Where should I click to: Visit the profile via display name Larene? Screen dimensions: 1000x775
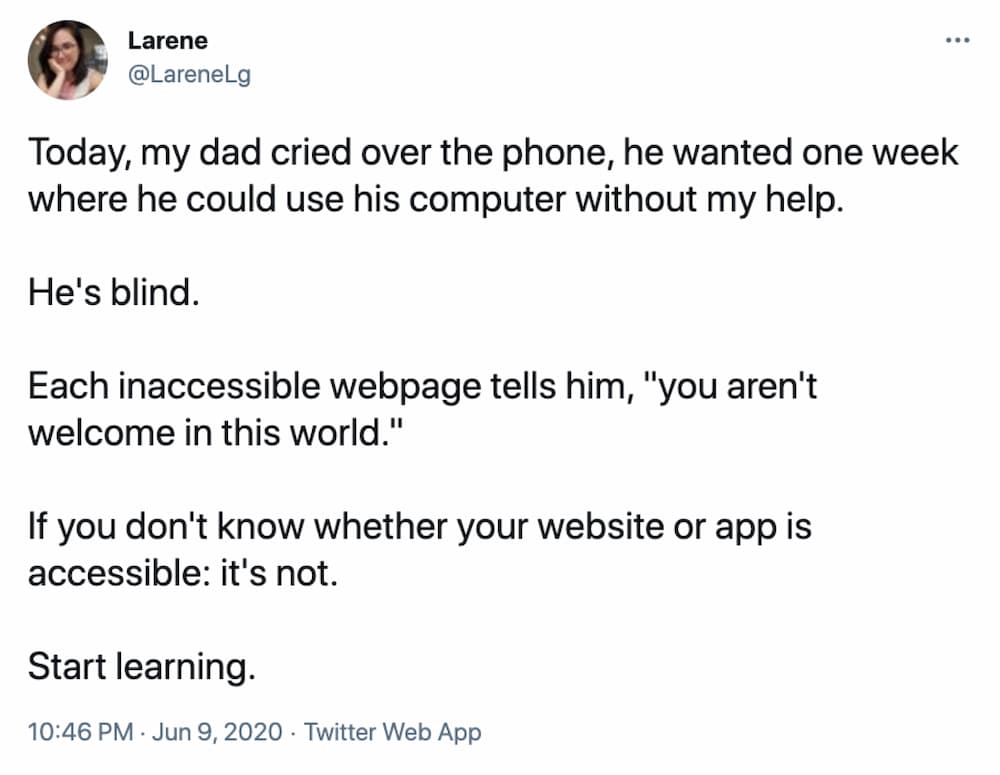(x=168, y=41)
